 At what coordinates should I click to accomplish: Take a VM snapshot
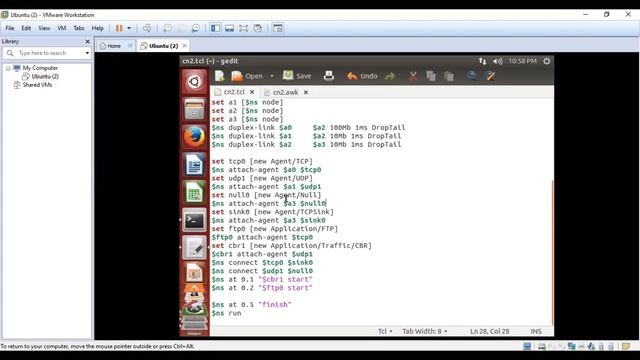pyautogui.click(x=167, y=28)
